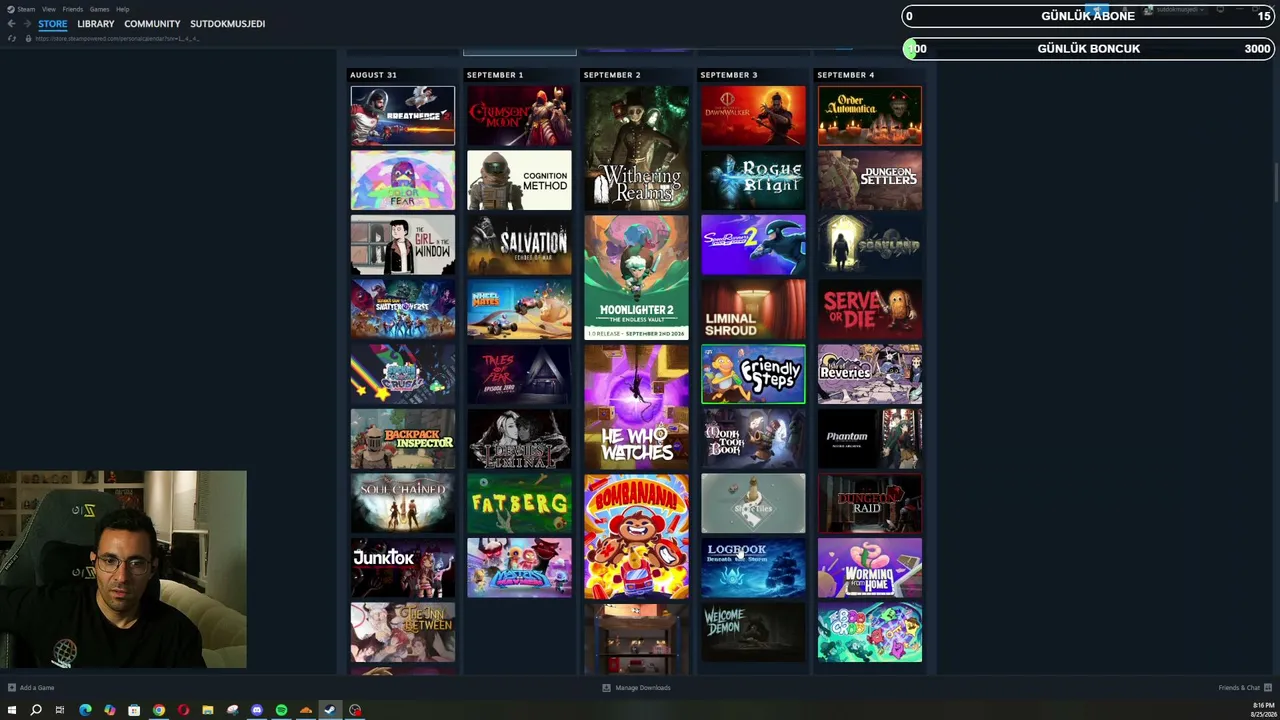The width and height of the screenshot is (1280, 720).
Task: Open the He Who Watches thumbnail
Action: pyautogui.click(x=637, y=407)
